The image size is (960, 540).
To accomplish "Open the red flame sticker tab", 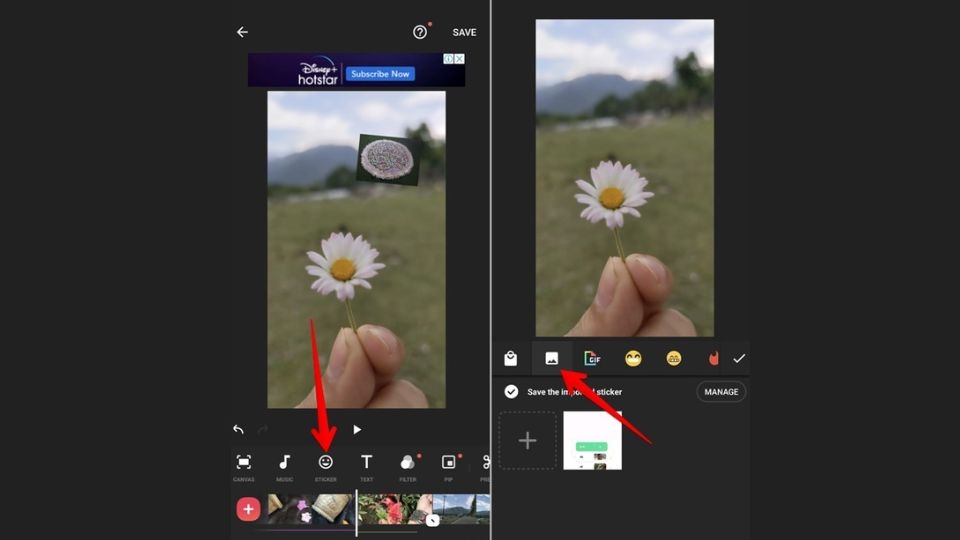I will [x=713, y=358].
